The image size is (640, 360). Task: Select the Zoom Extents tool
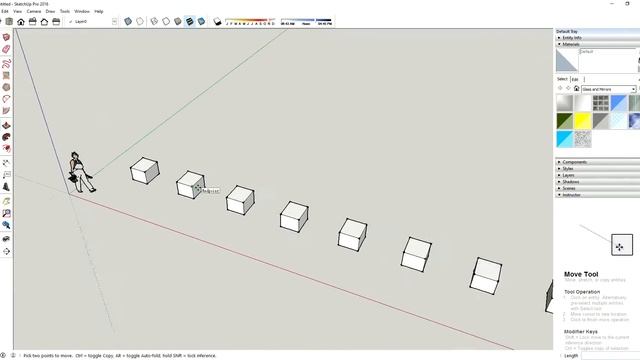(x=6, y=225)
